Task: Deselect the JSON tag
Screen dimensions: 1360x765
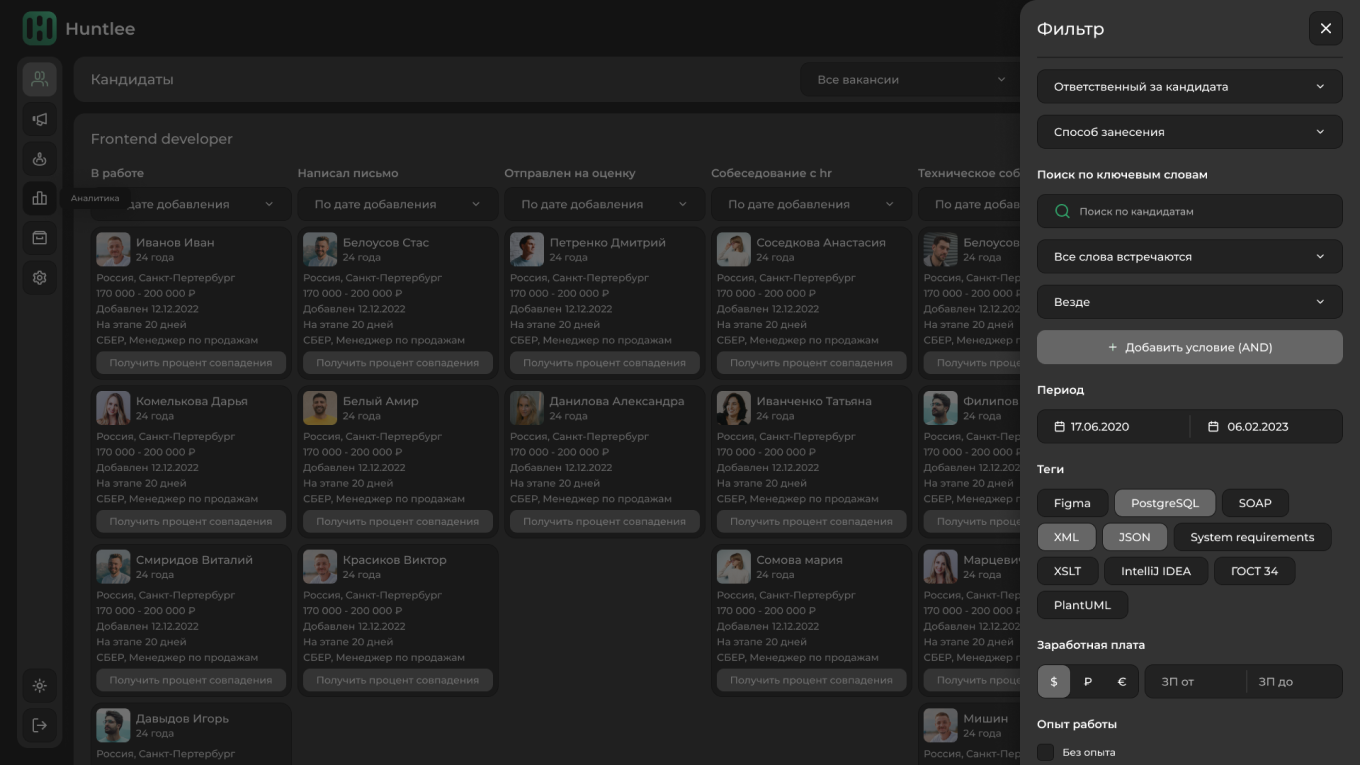Action: tap(1134, 537)
